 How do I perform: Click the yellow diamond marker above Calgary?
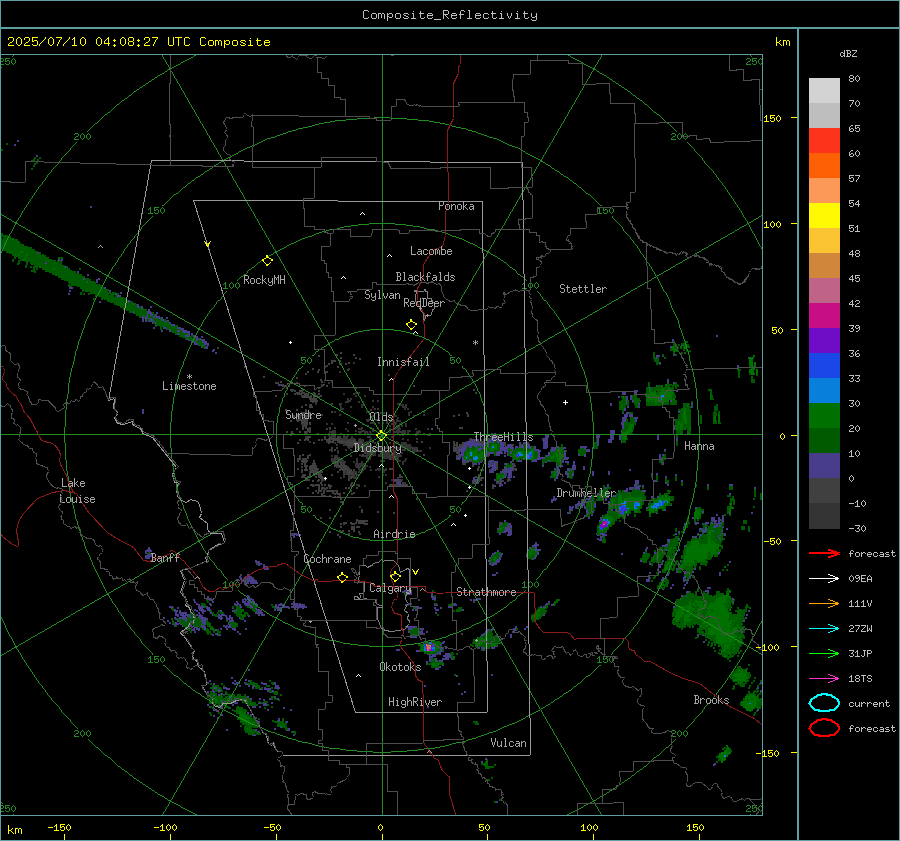[x=395, y=576]
